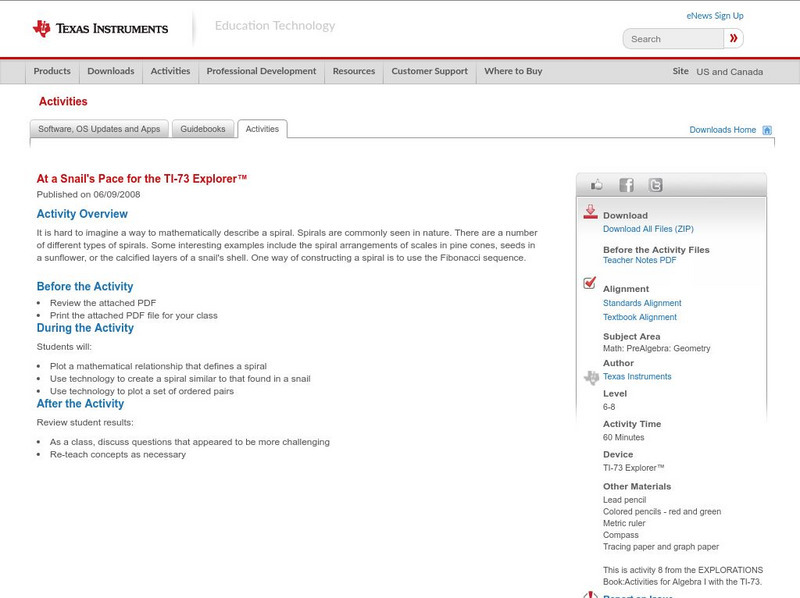
Task: Click Download All Files (ZIP)
Action: (x=648, y=229)
